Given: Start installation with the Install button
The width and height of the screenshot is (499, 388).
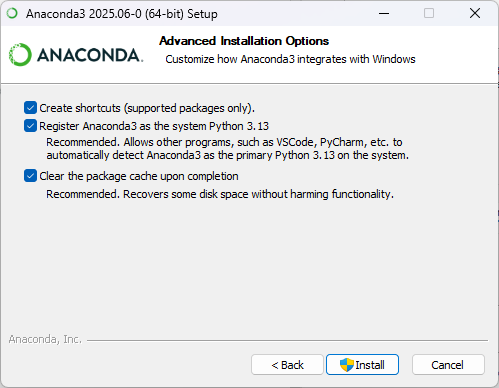Looking at the screenshot, I should [362, 365].
